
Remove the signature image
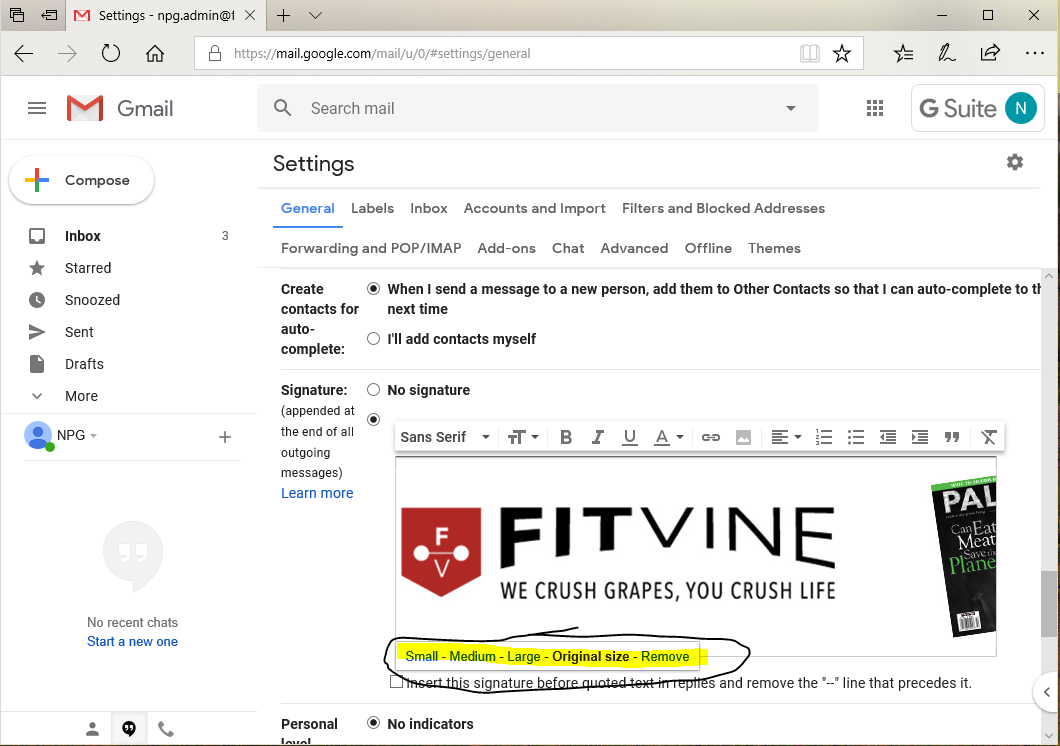665,656
